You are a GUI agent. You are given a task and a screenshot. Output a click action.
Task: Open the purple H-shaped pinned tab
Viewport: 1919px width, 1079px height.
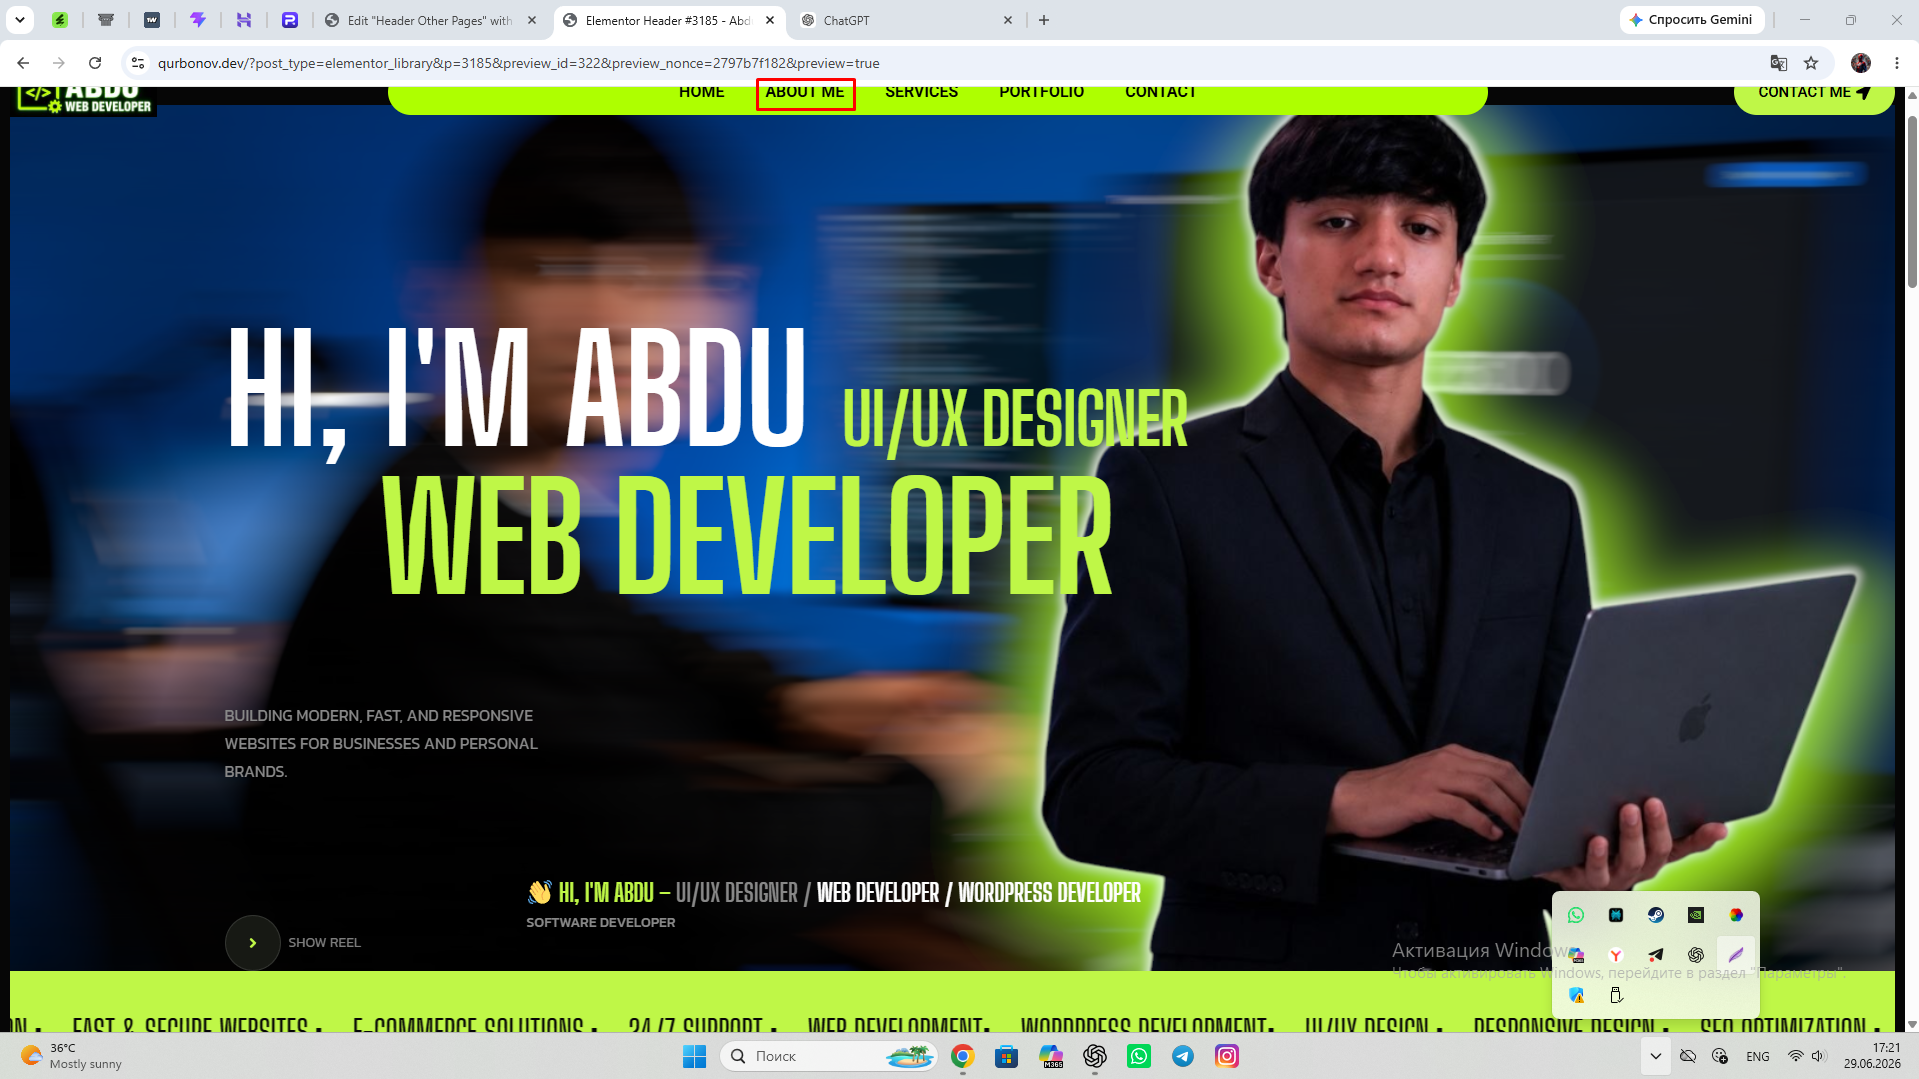[x=244, y=20]
